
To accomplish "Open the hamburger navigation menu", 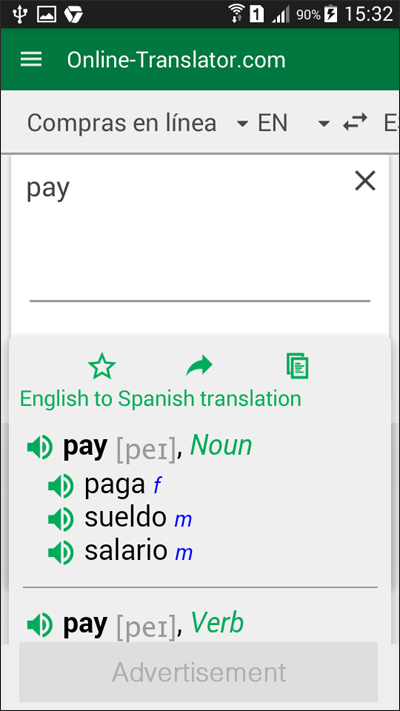I will (31, 59).
